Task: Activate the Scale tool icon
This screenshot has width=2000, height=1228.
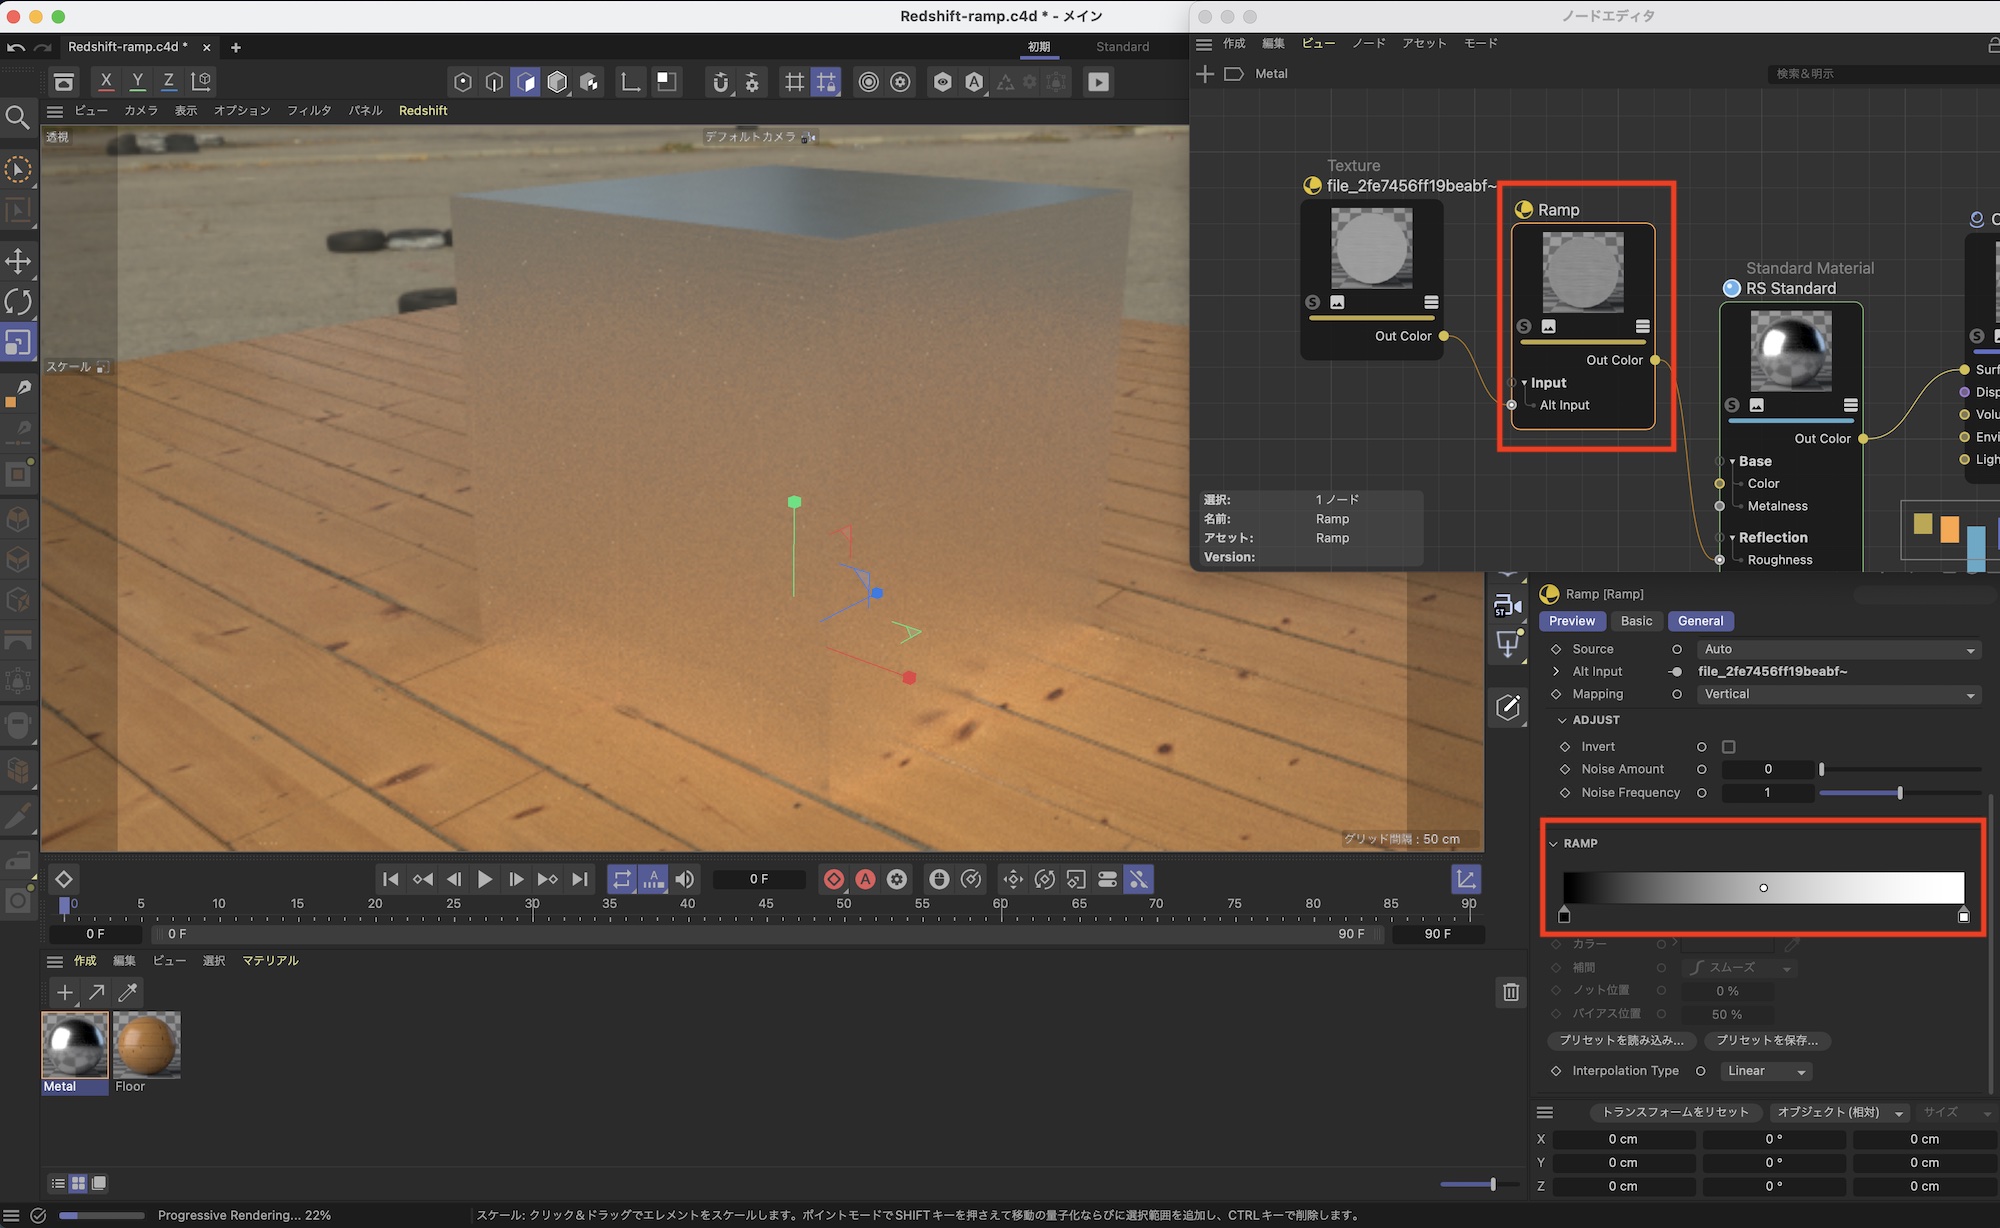Action: pos(18,342)
